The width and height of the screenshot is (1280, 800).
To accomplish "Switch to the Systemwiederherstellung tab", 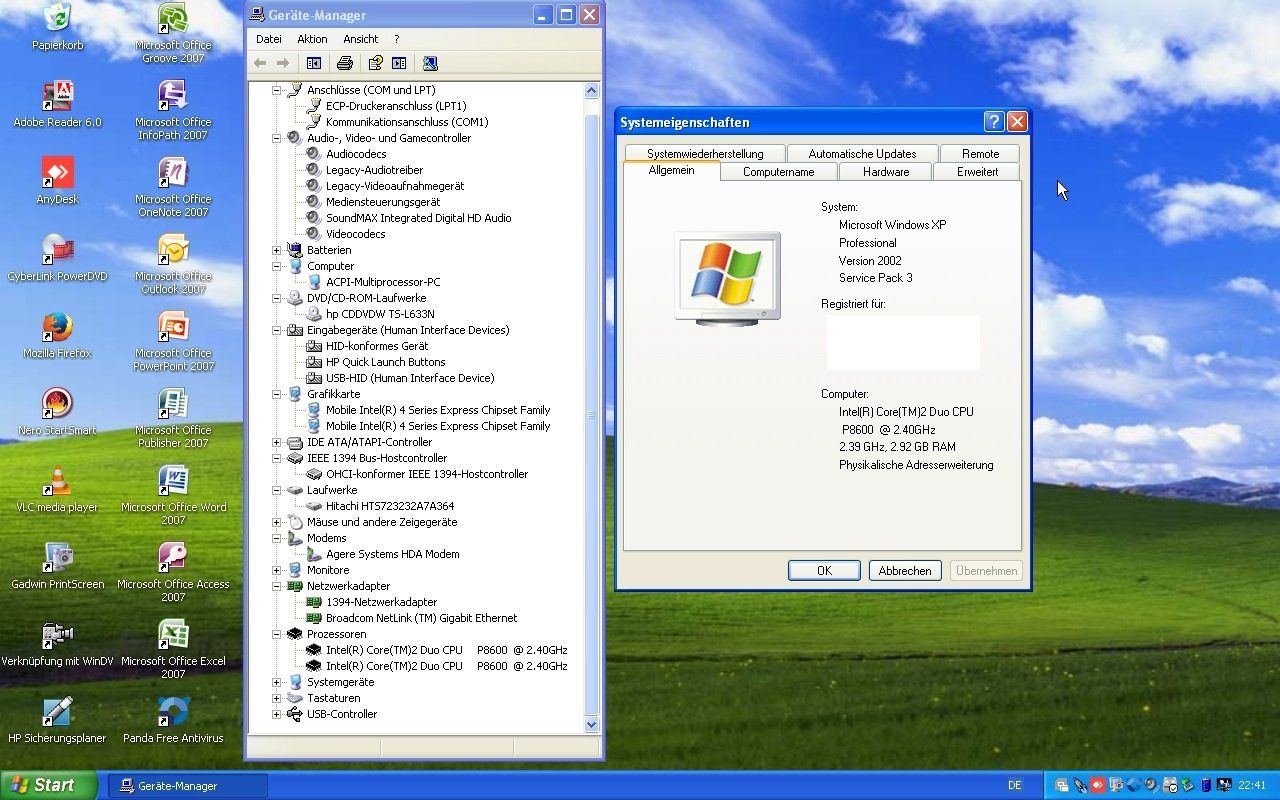I will [705, 154].
